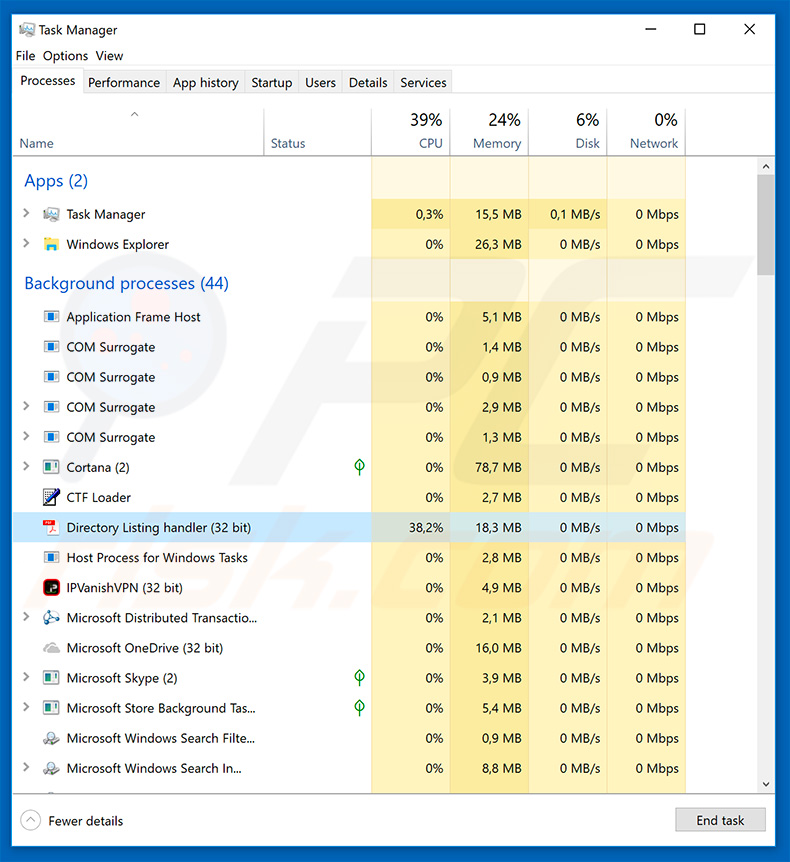
Task: Click the Microsoft Skype green leaf status icon
Action: (x=360, y=678)
